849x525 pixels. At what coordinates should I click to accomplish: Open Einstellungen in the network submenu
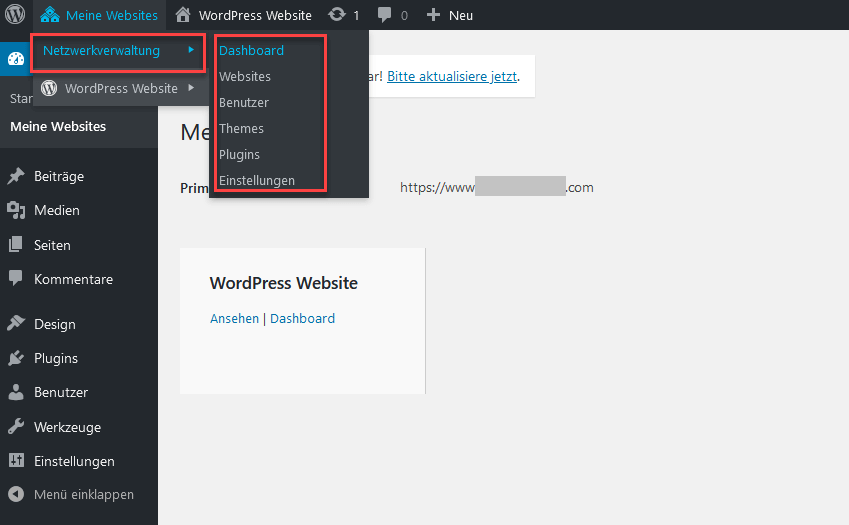coord(257,180)
